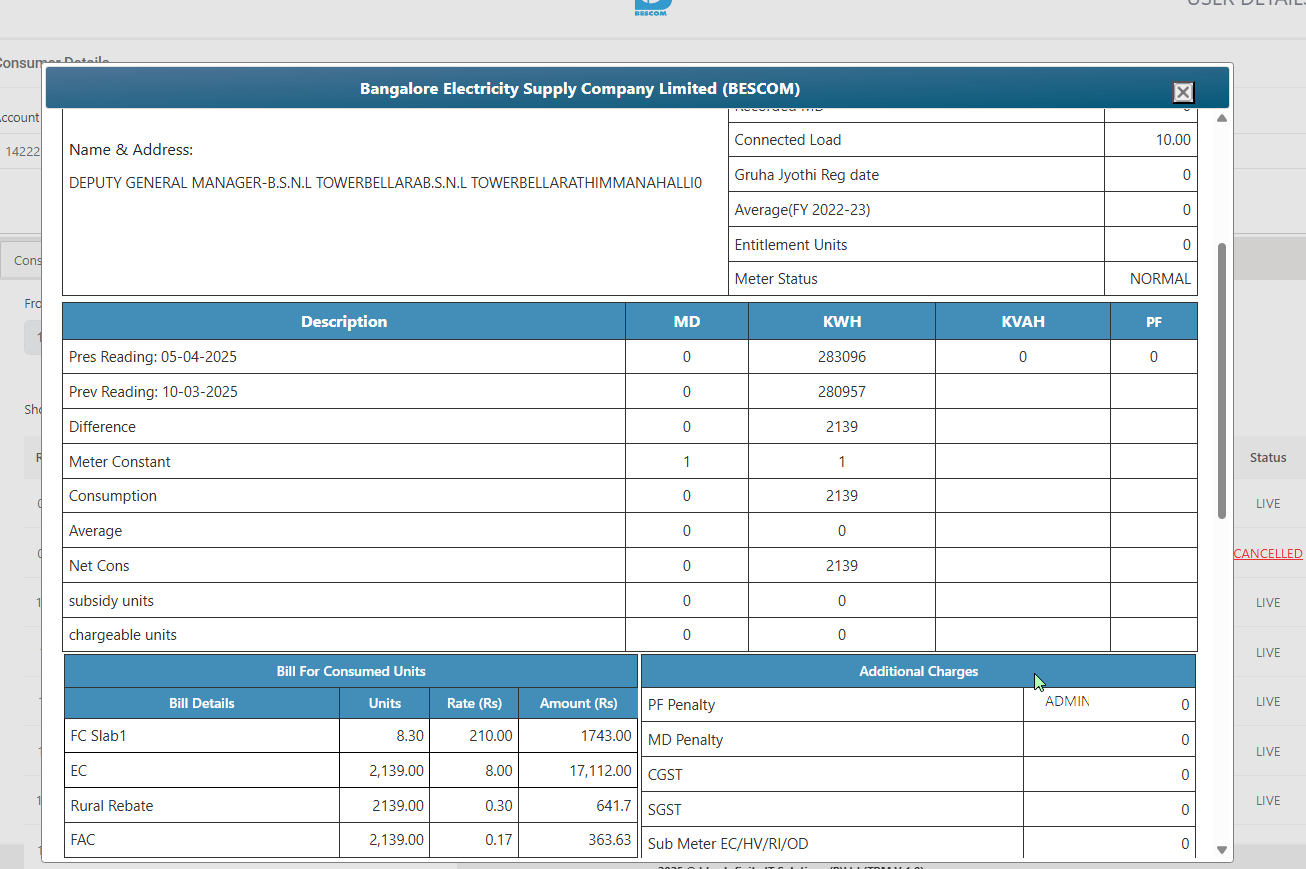The height and width of the screenshot is (869, 1306).
Task: Click the Prev Reading: 10-03-2025 row
Action: [x=630, y=392]
